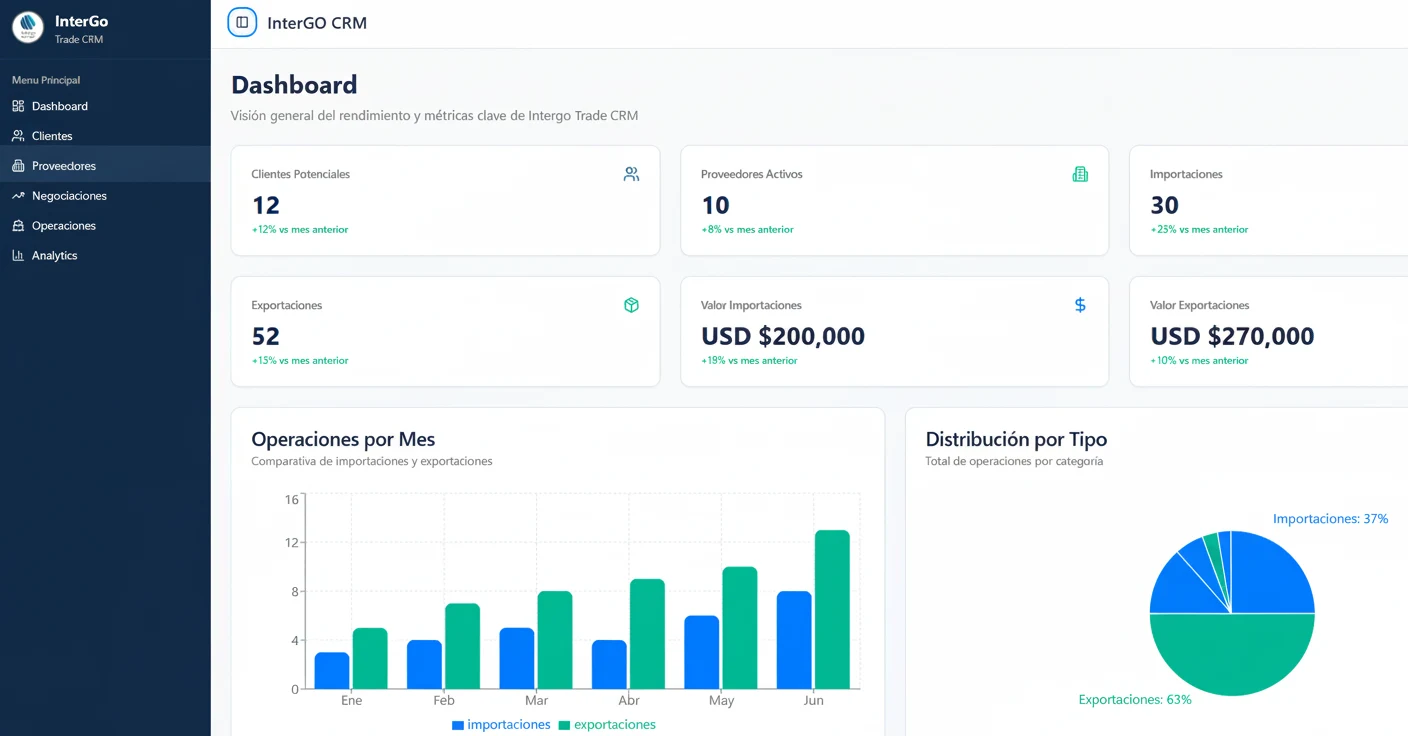Toggle the sidebar panel button
Viewport: 1408px width, 736px height.
[242, 22]
